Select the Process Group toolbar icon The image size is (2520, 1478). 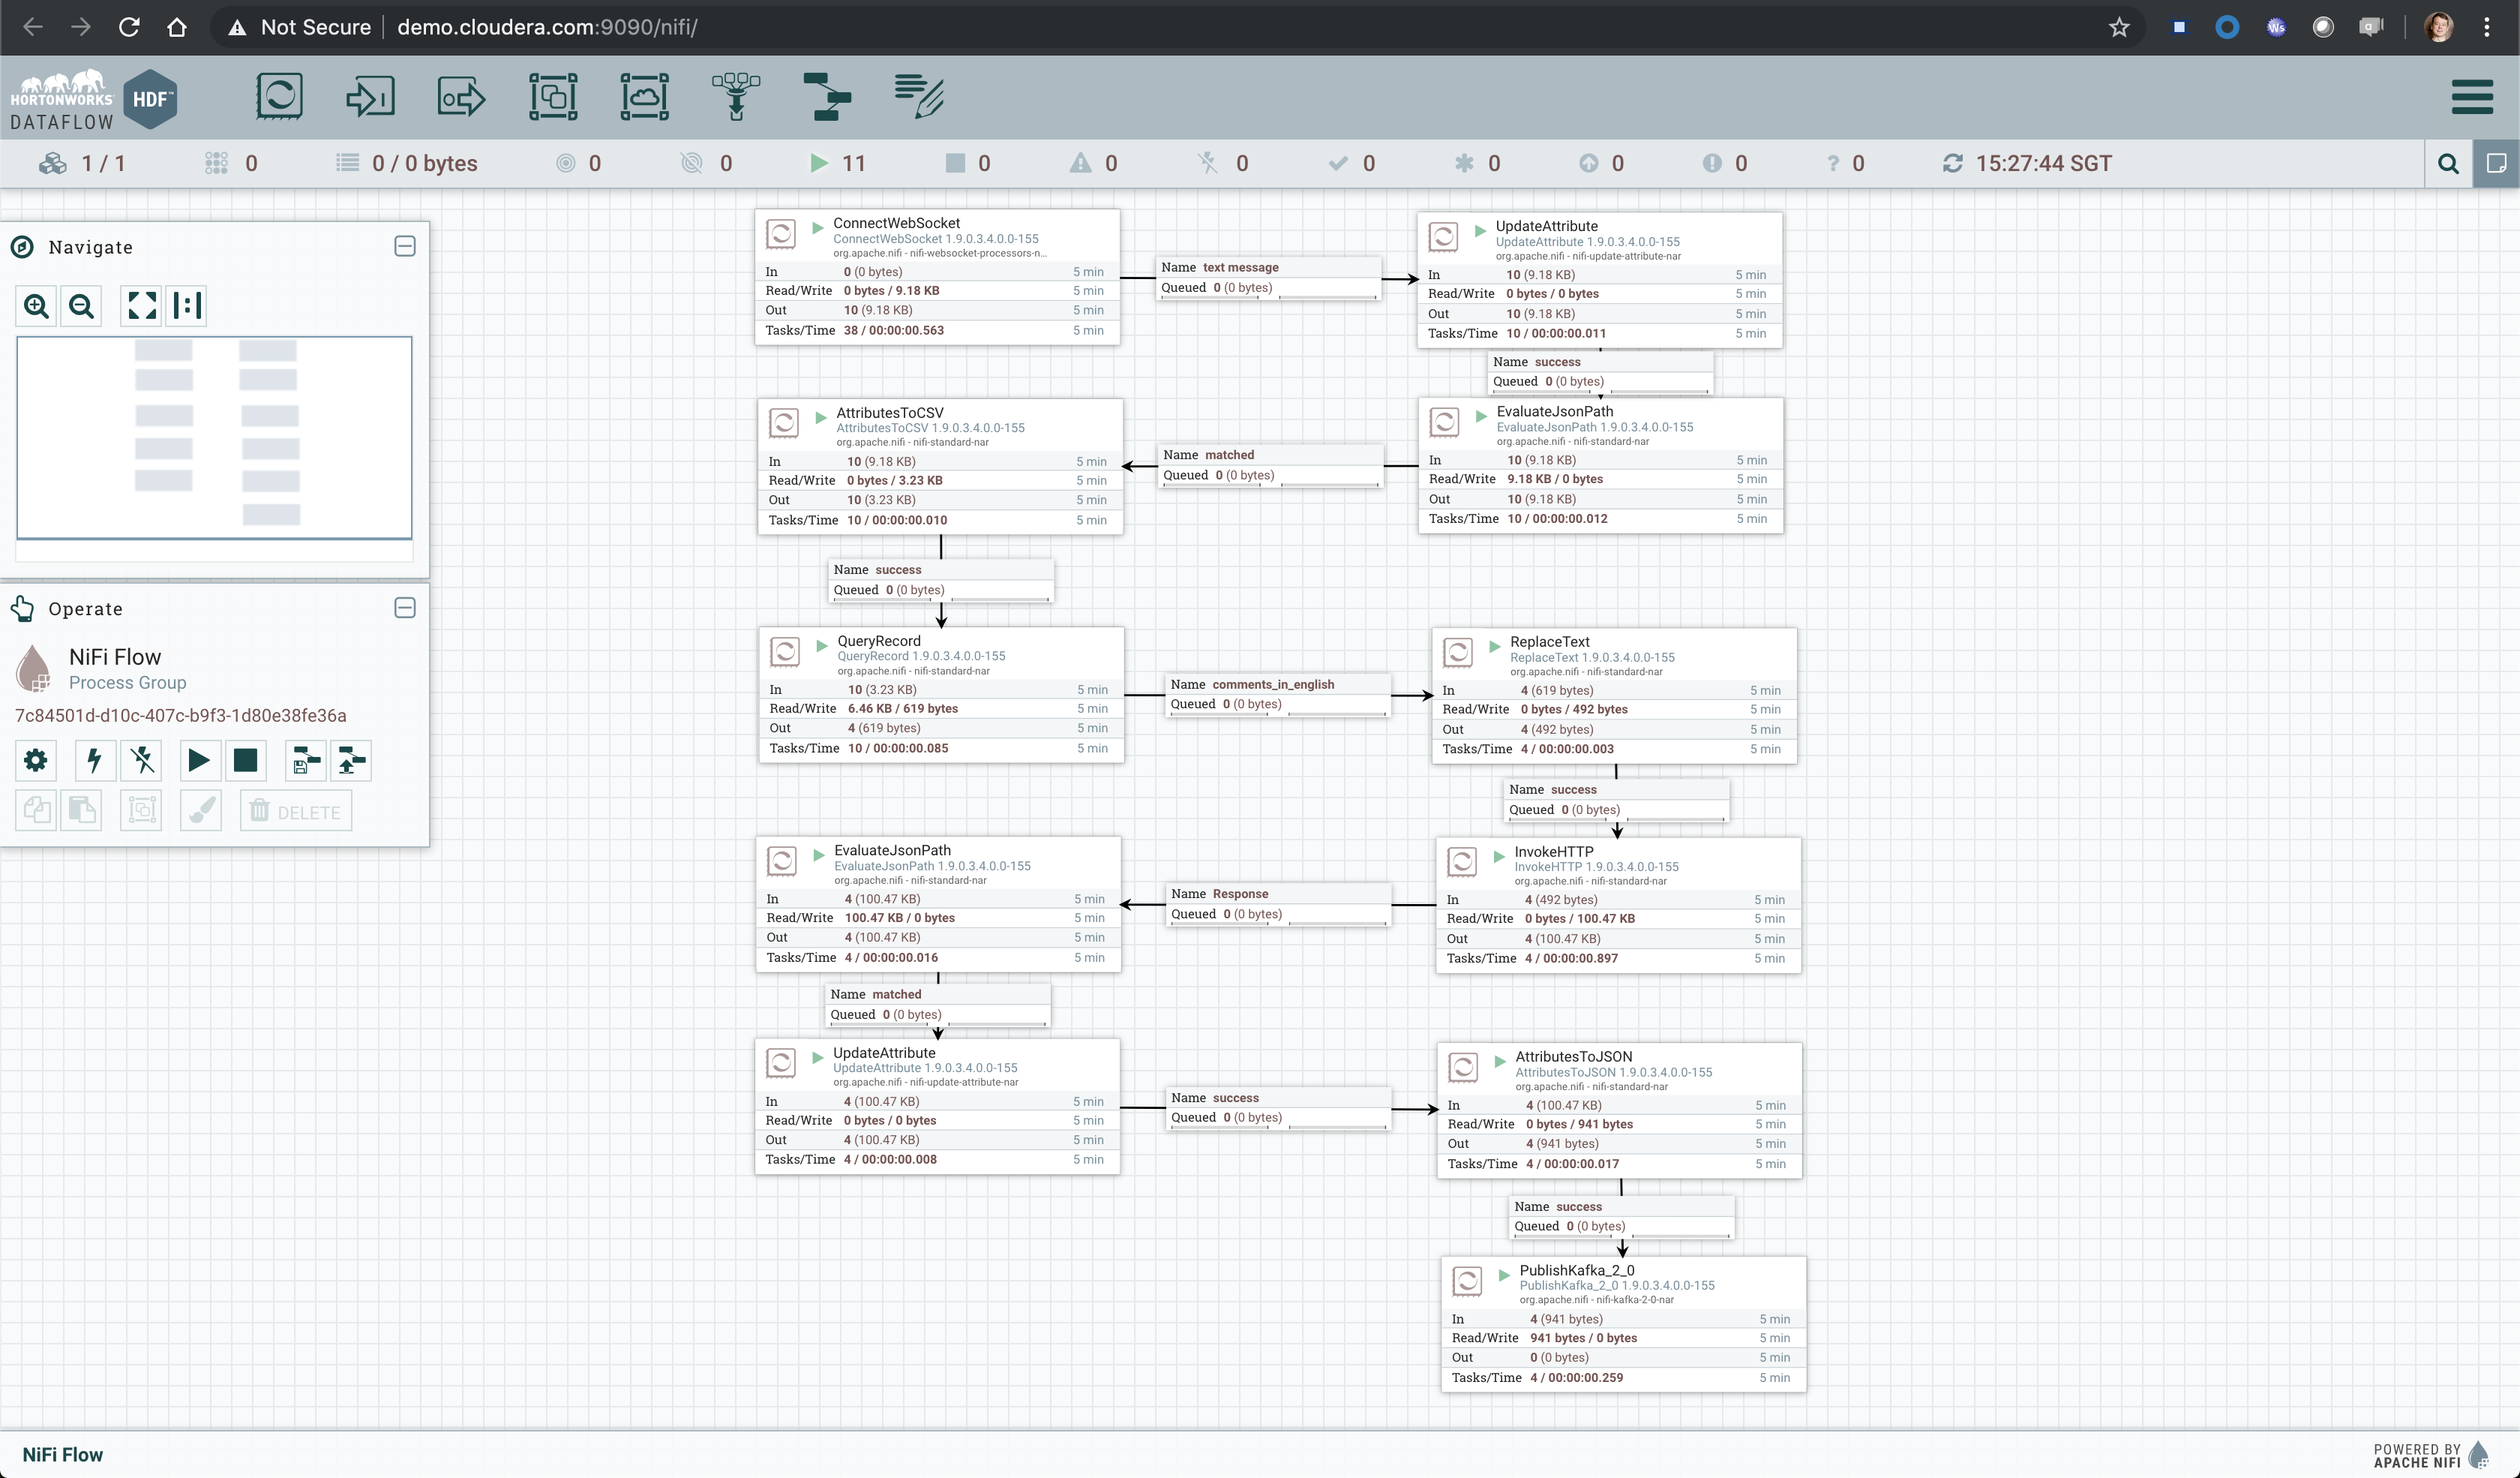(x=553, y=97)
